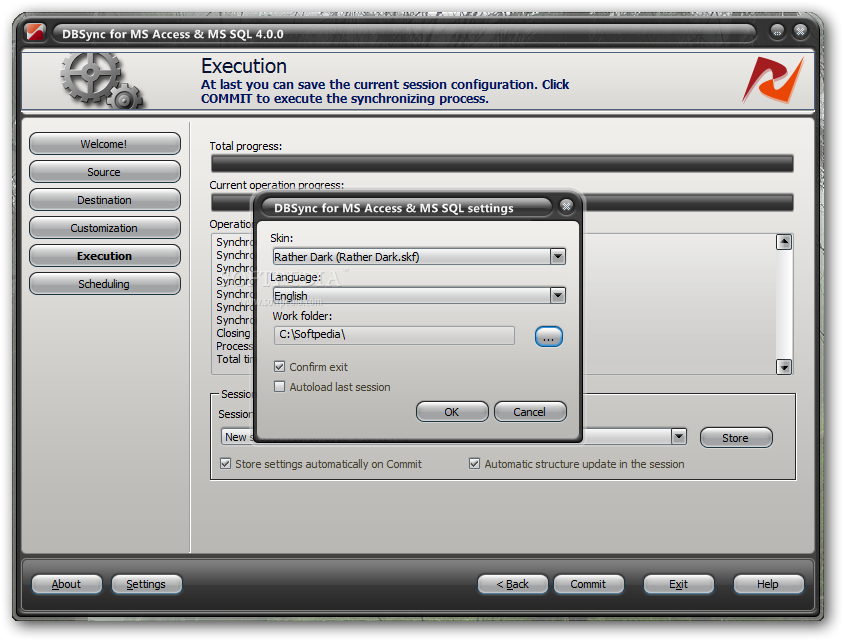
Task: Click the settings dialog title bar text
Action: [393, 208]
